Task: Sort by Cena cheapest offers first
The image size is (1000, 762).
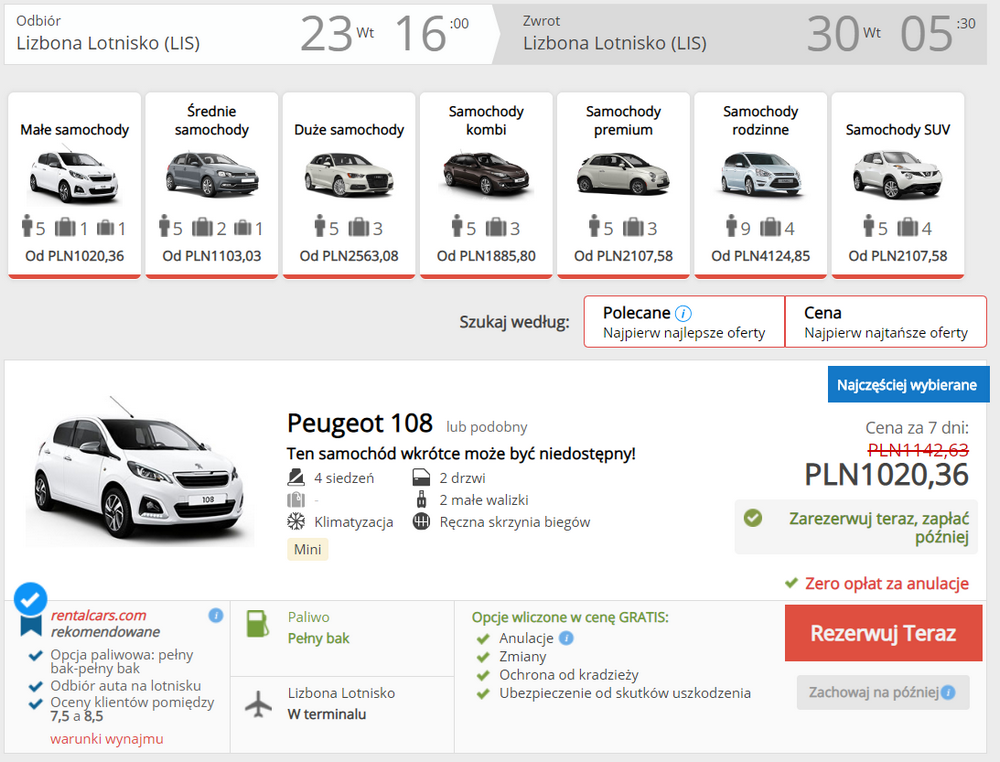Action: click(886, 321)
